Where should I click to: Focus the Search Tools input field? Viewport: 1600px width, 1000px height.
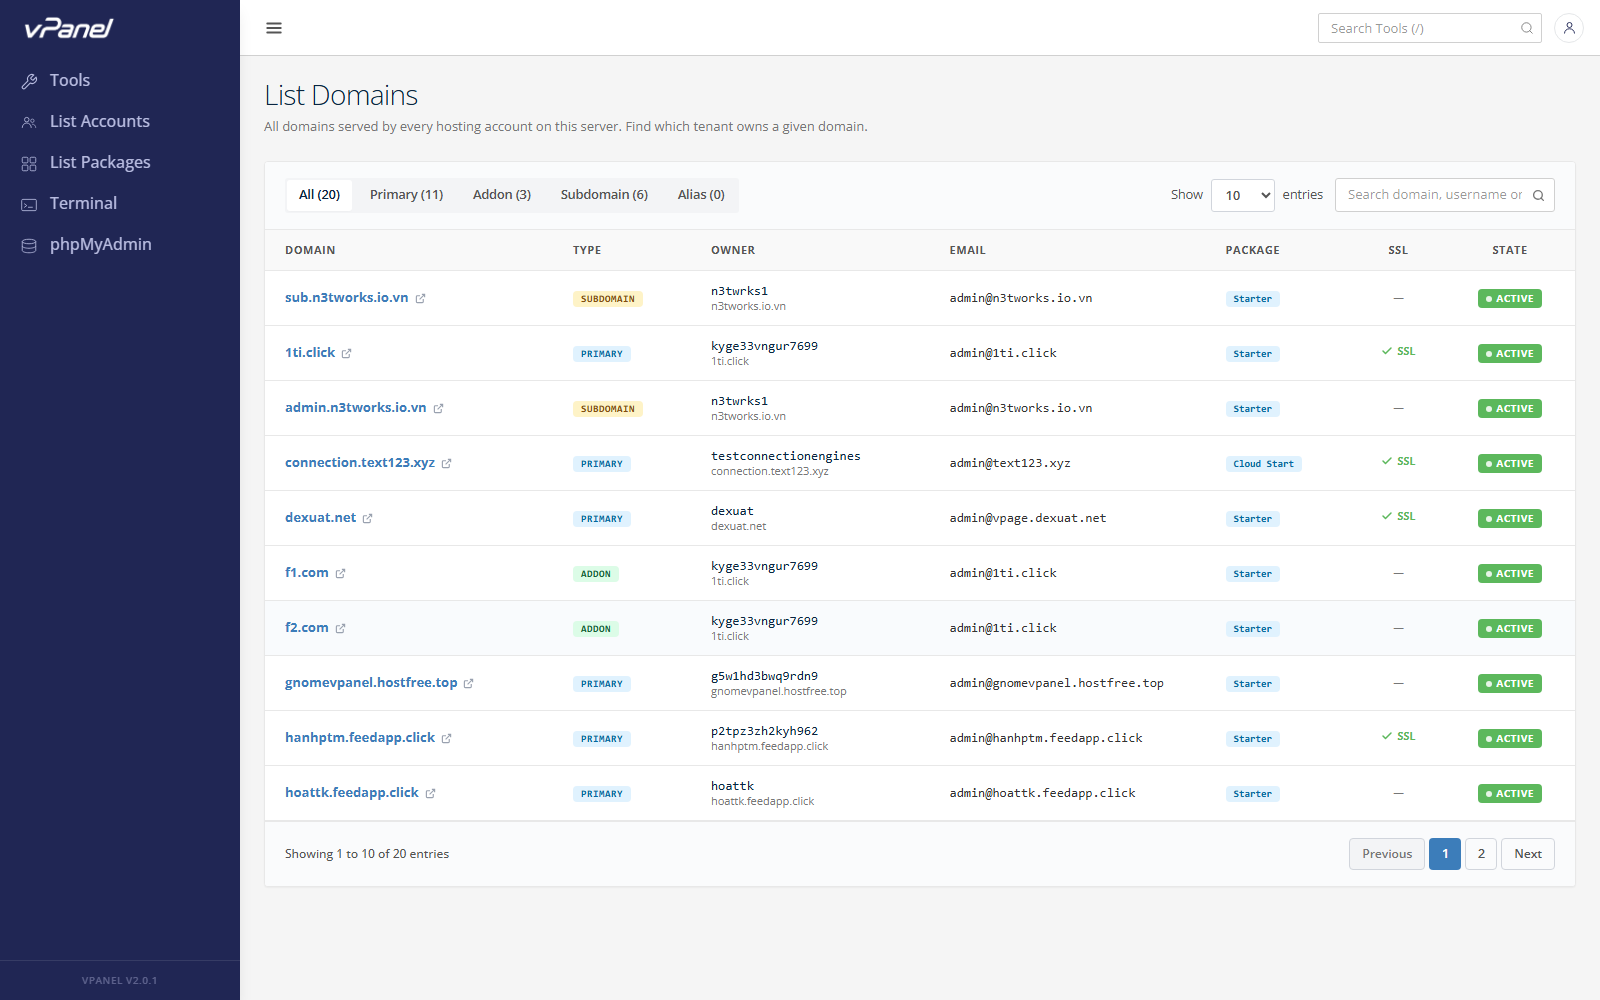coord(1430,28)
